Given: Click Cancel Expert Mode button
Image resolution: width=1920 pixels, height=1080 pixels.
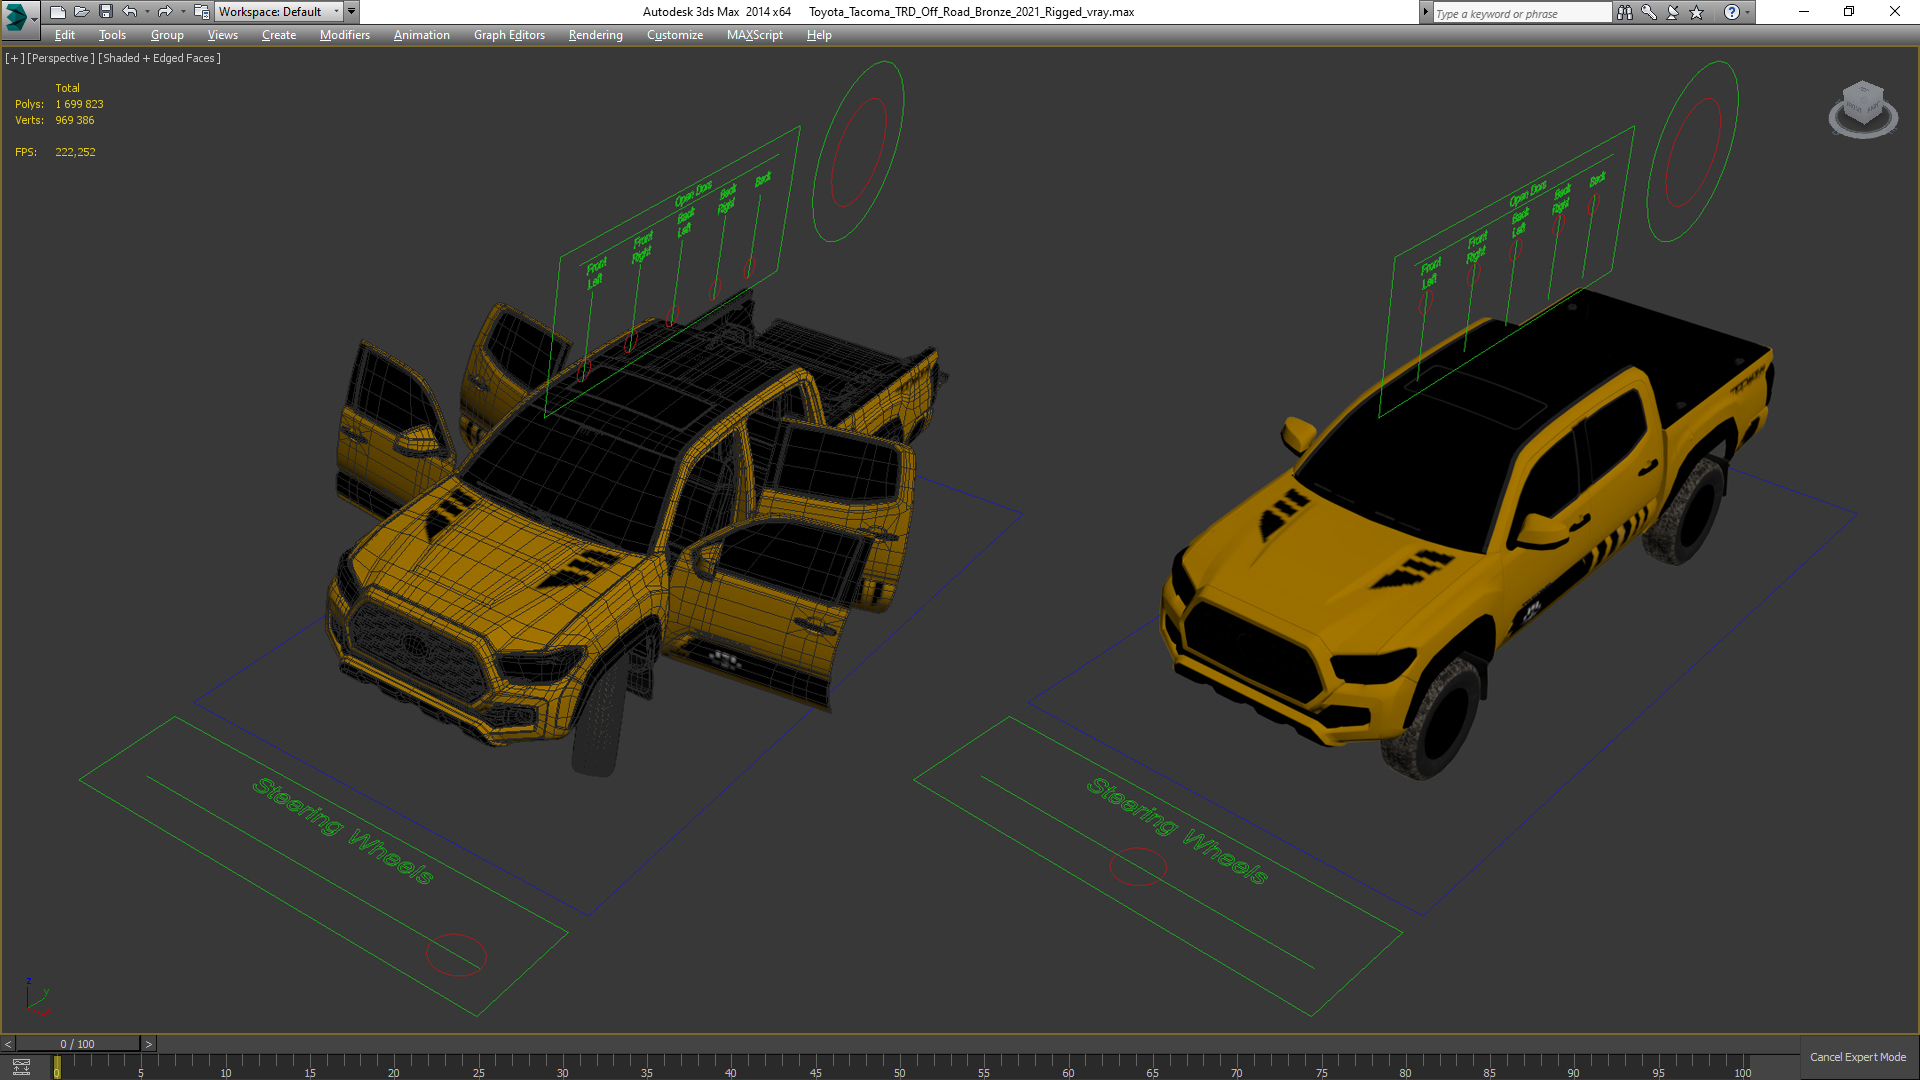Looking at the screenshot, I should (x=1857, y=1057).
